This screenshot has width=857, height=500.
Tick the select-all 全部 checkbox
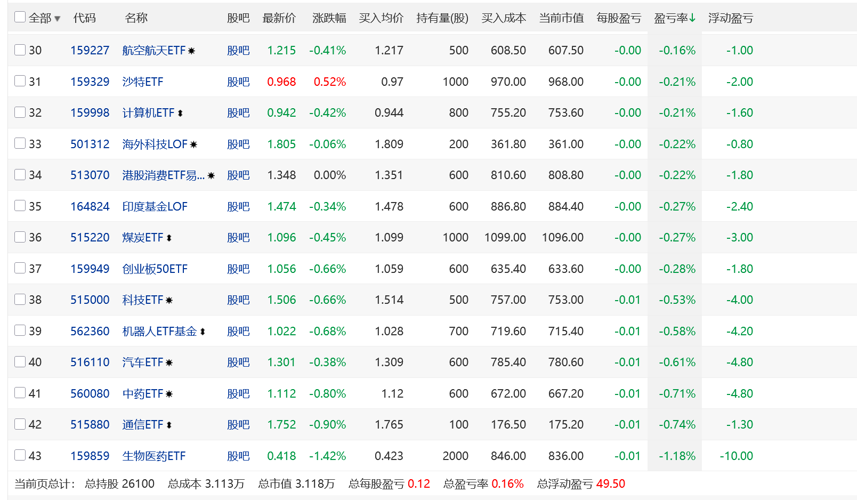[x=20, y=17]
